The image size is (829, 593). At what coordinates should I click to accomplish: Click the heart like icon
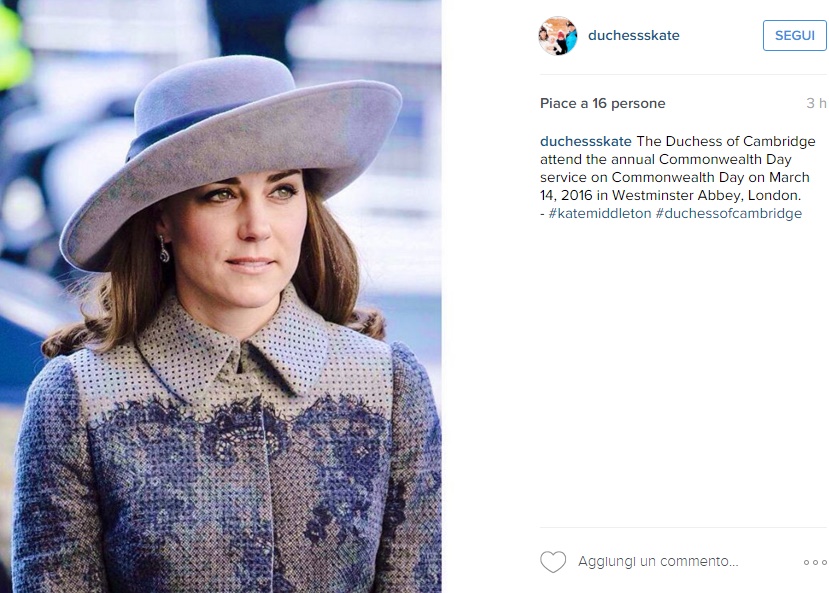click(553, 562)
